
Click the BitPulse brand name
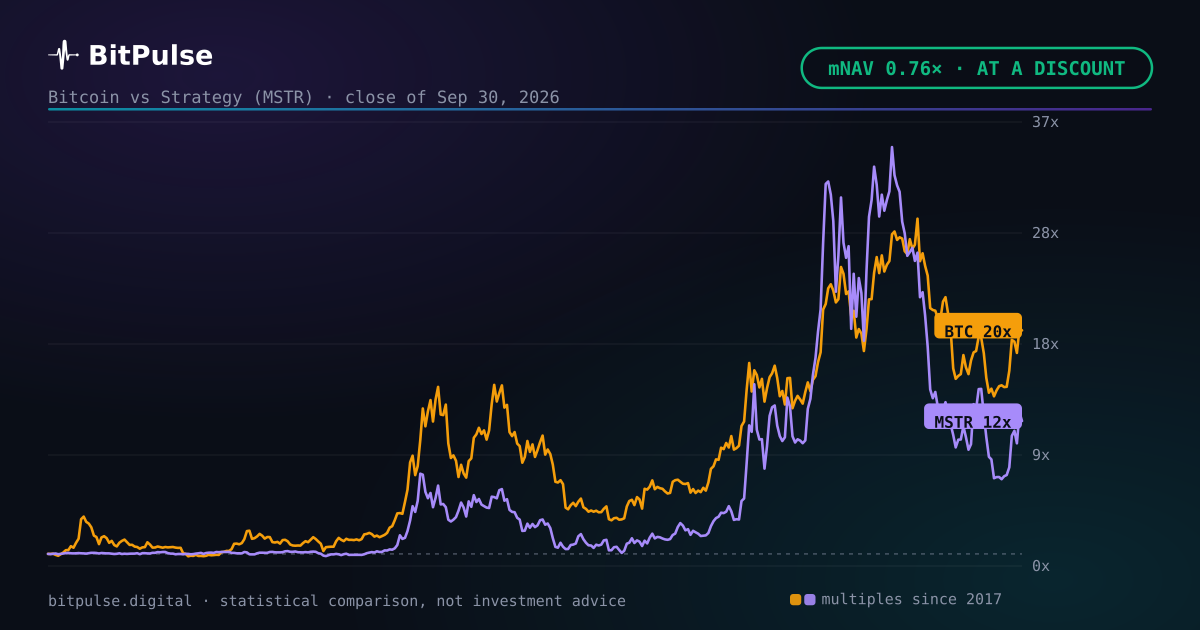[150, 56]
